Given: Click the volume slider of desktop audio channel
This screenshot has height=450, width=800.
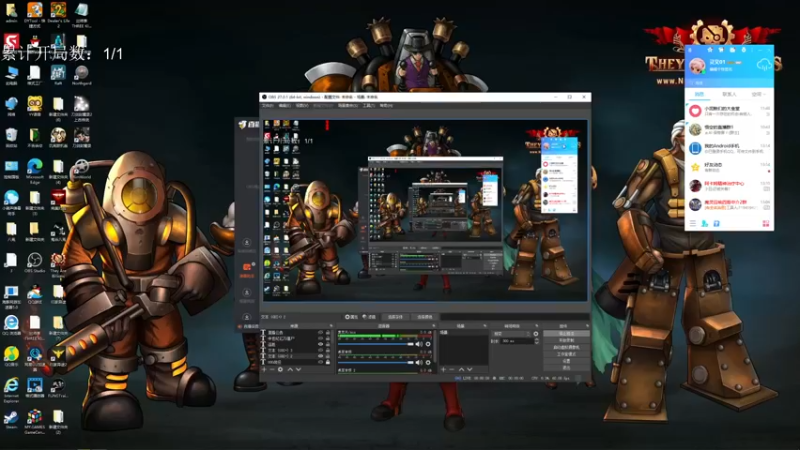Looking at the screenshot, I should pyautogui.click(x=376, y=362).
